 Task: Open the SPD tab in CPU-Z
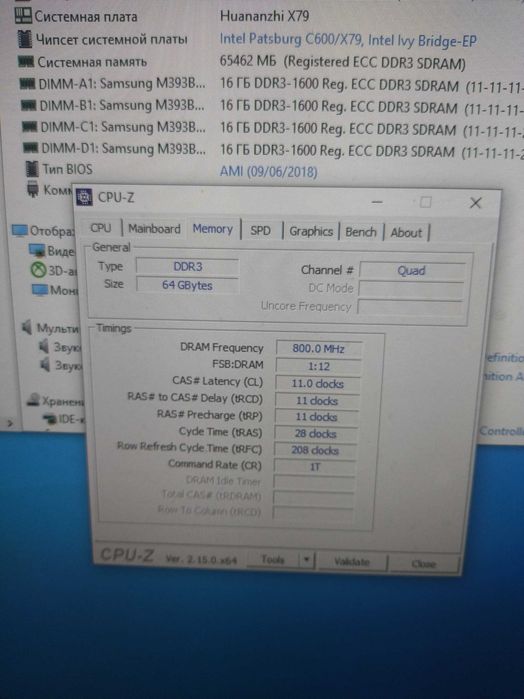click(x=260, y=230)
